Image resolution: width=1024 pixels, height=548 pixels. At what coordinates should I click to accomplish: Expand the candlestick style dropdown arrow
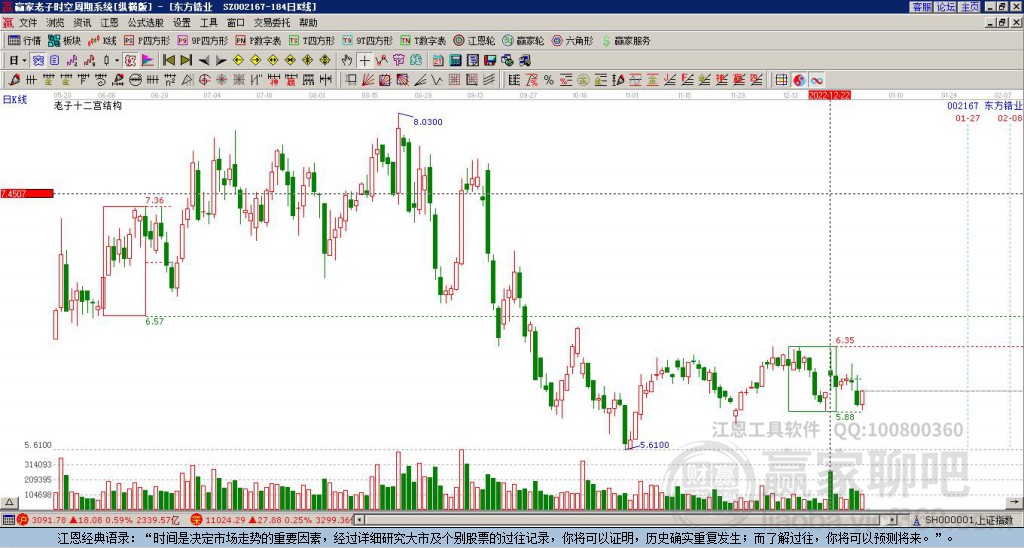[x=117, y=61]
